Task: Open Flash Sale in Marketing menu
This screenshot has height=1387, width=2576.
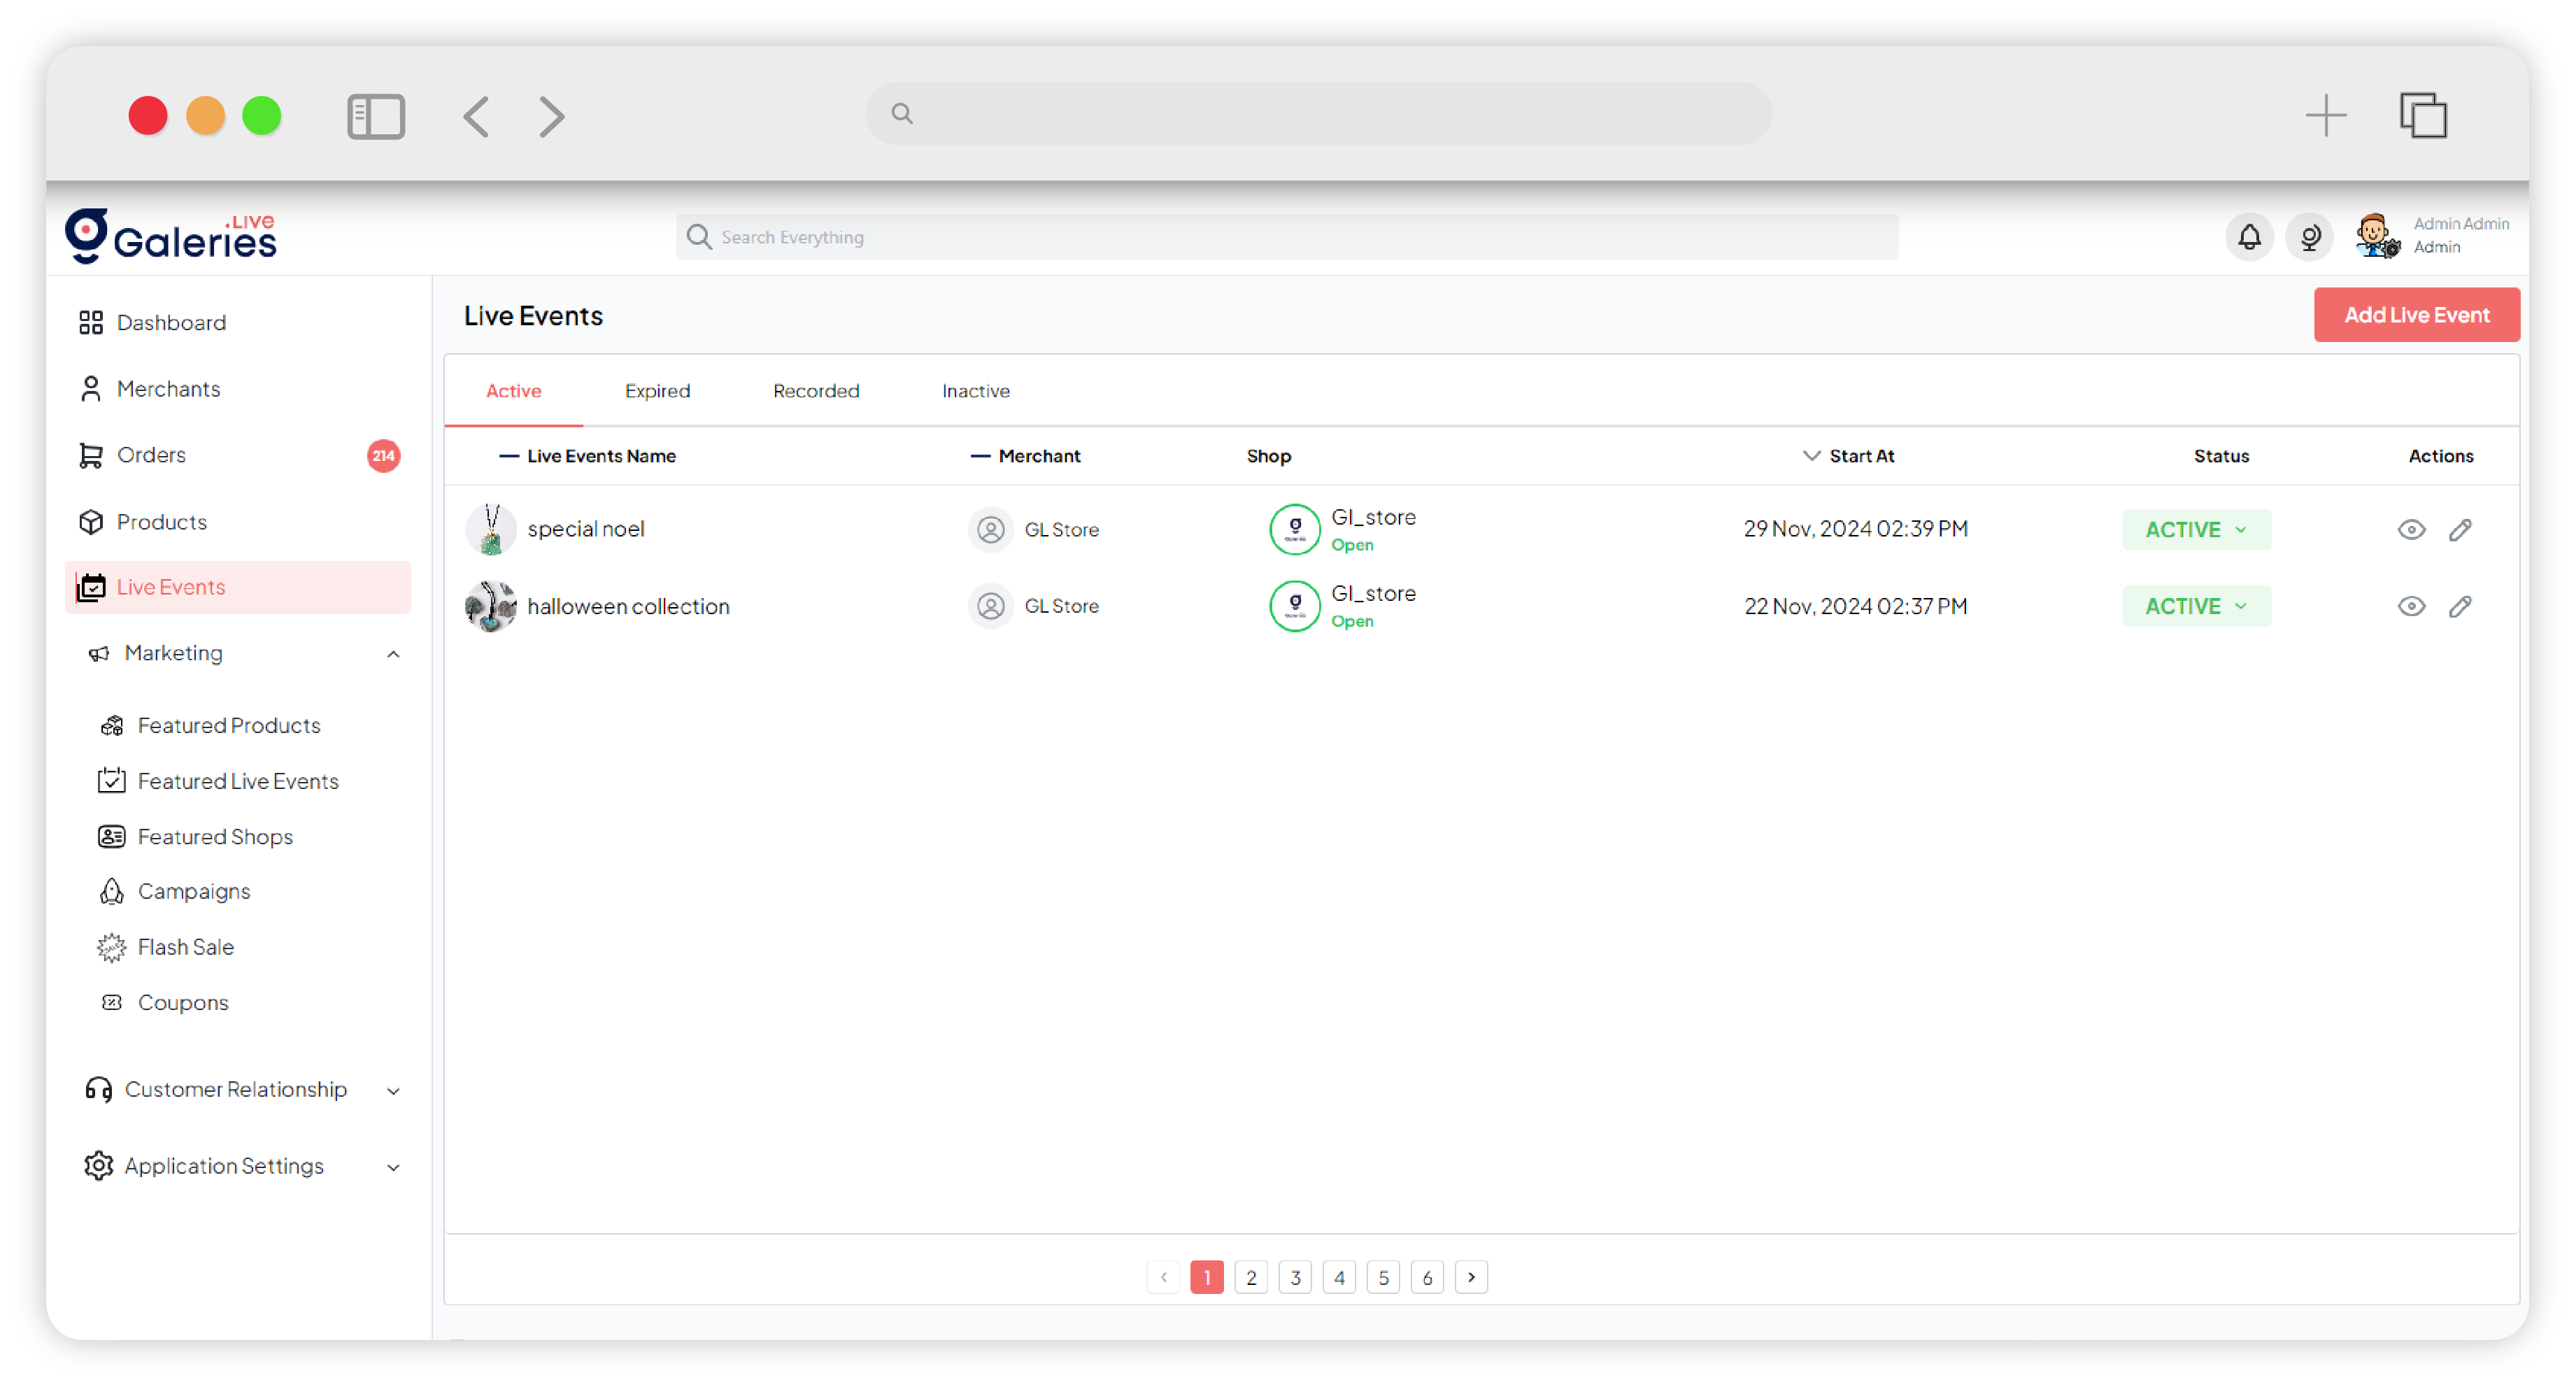Action: click(x=185, y=946)
